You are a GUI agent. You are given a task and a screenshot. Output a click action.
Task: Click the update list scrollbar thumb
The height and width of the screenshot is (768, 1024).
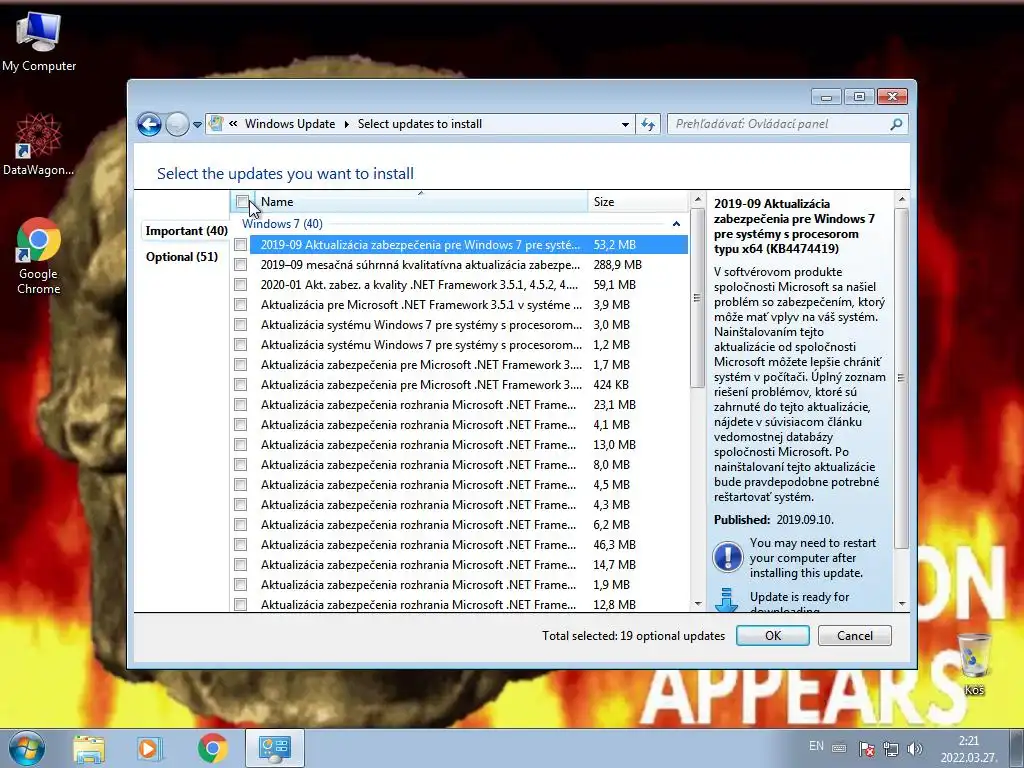697,298
